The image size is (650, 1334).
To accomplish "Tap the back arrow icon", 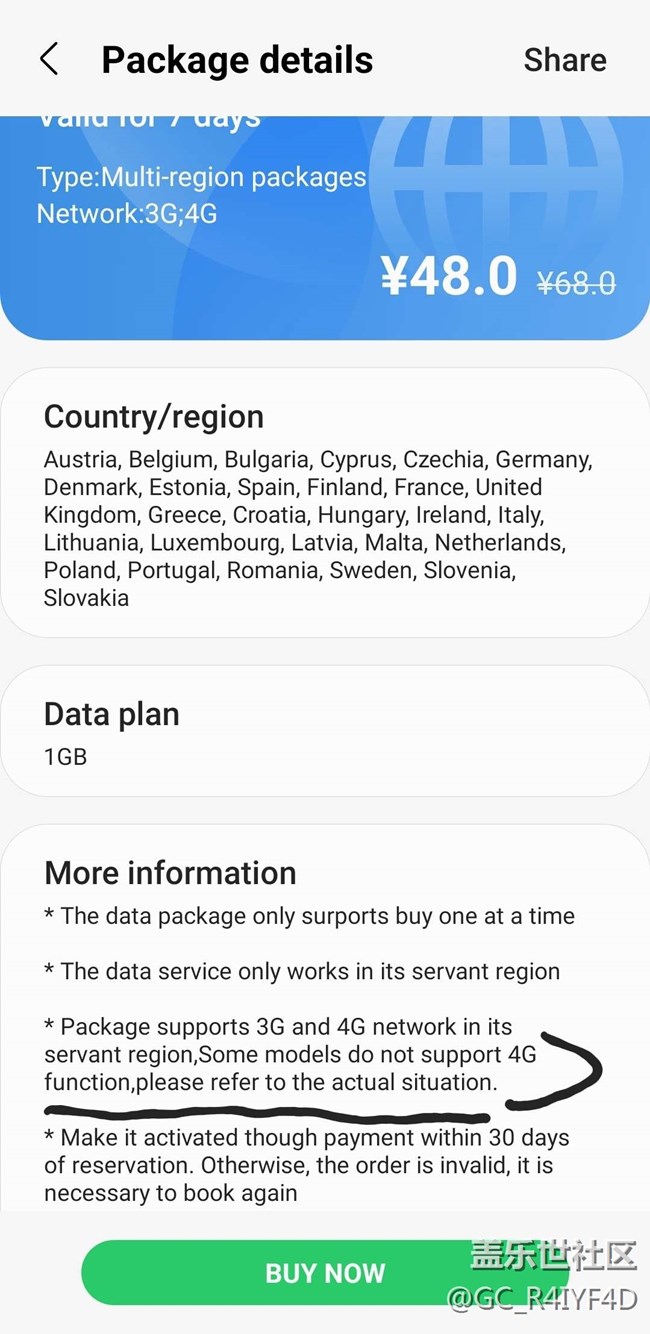I will tap(49, 60).
